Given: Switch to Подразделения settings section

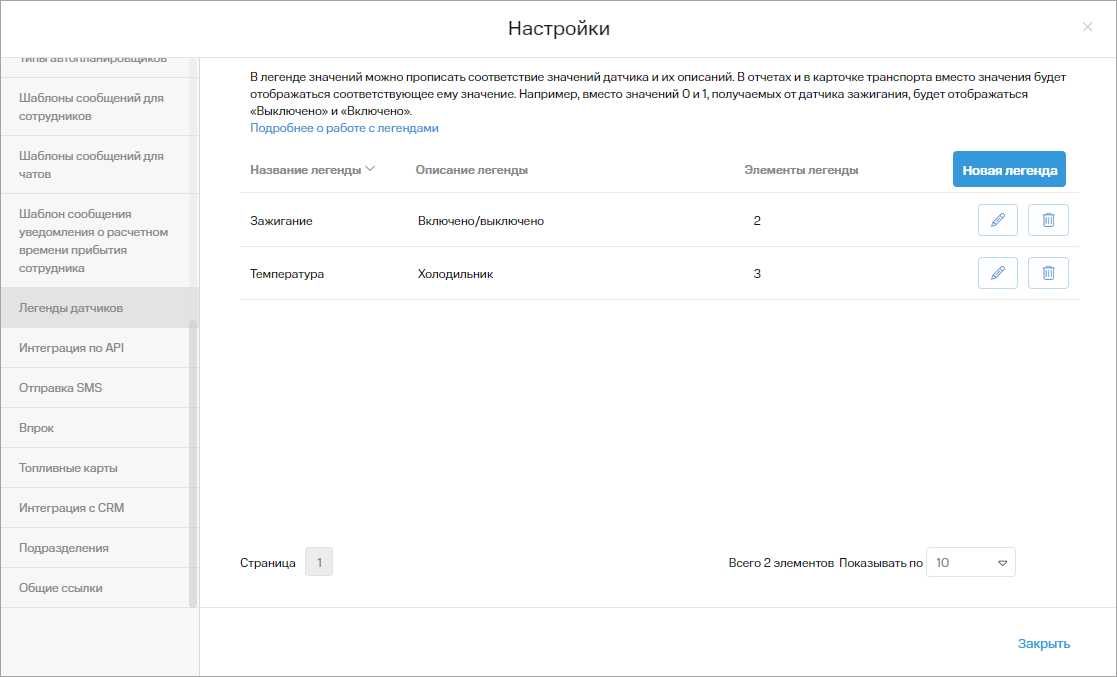Looking at the screenshot, I should pyautogui.click(x=95, y=547).
